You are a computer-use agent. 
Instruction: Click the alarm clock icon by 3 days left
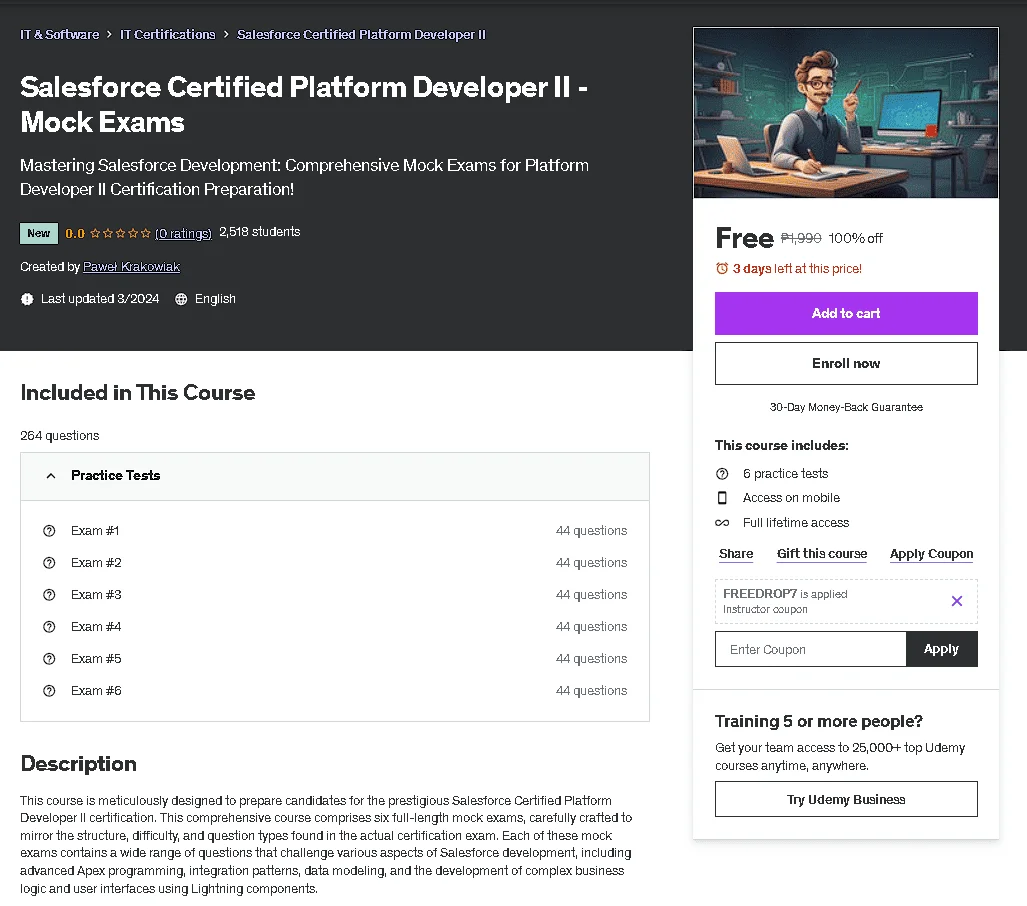point(722,268)
